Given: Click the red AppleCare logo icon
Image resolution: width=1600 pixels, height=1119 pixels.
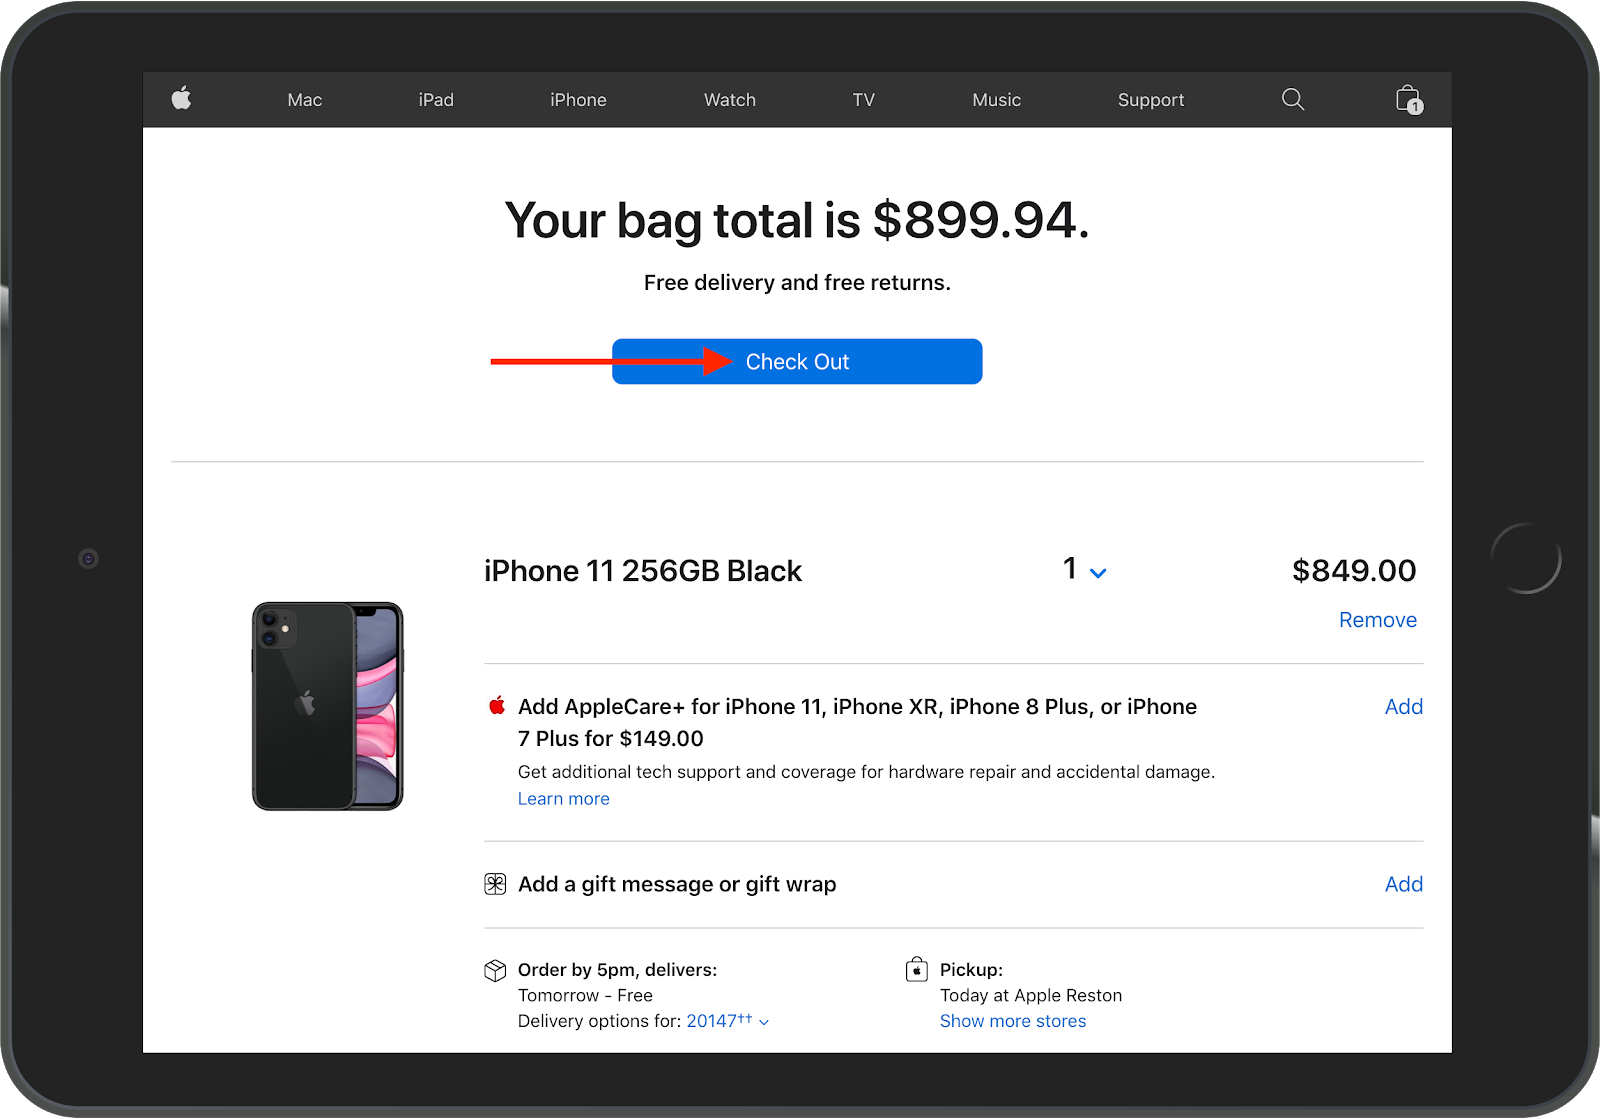Looking at the screenshot, I should pos(497,706).
